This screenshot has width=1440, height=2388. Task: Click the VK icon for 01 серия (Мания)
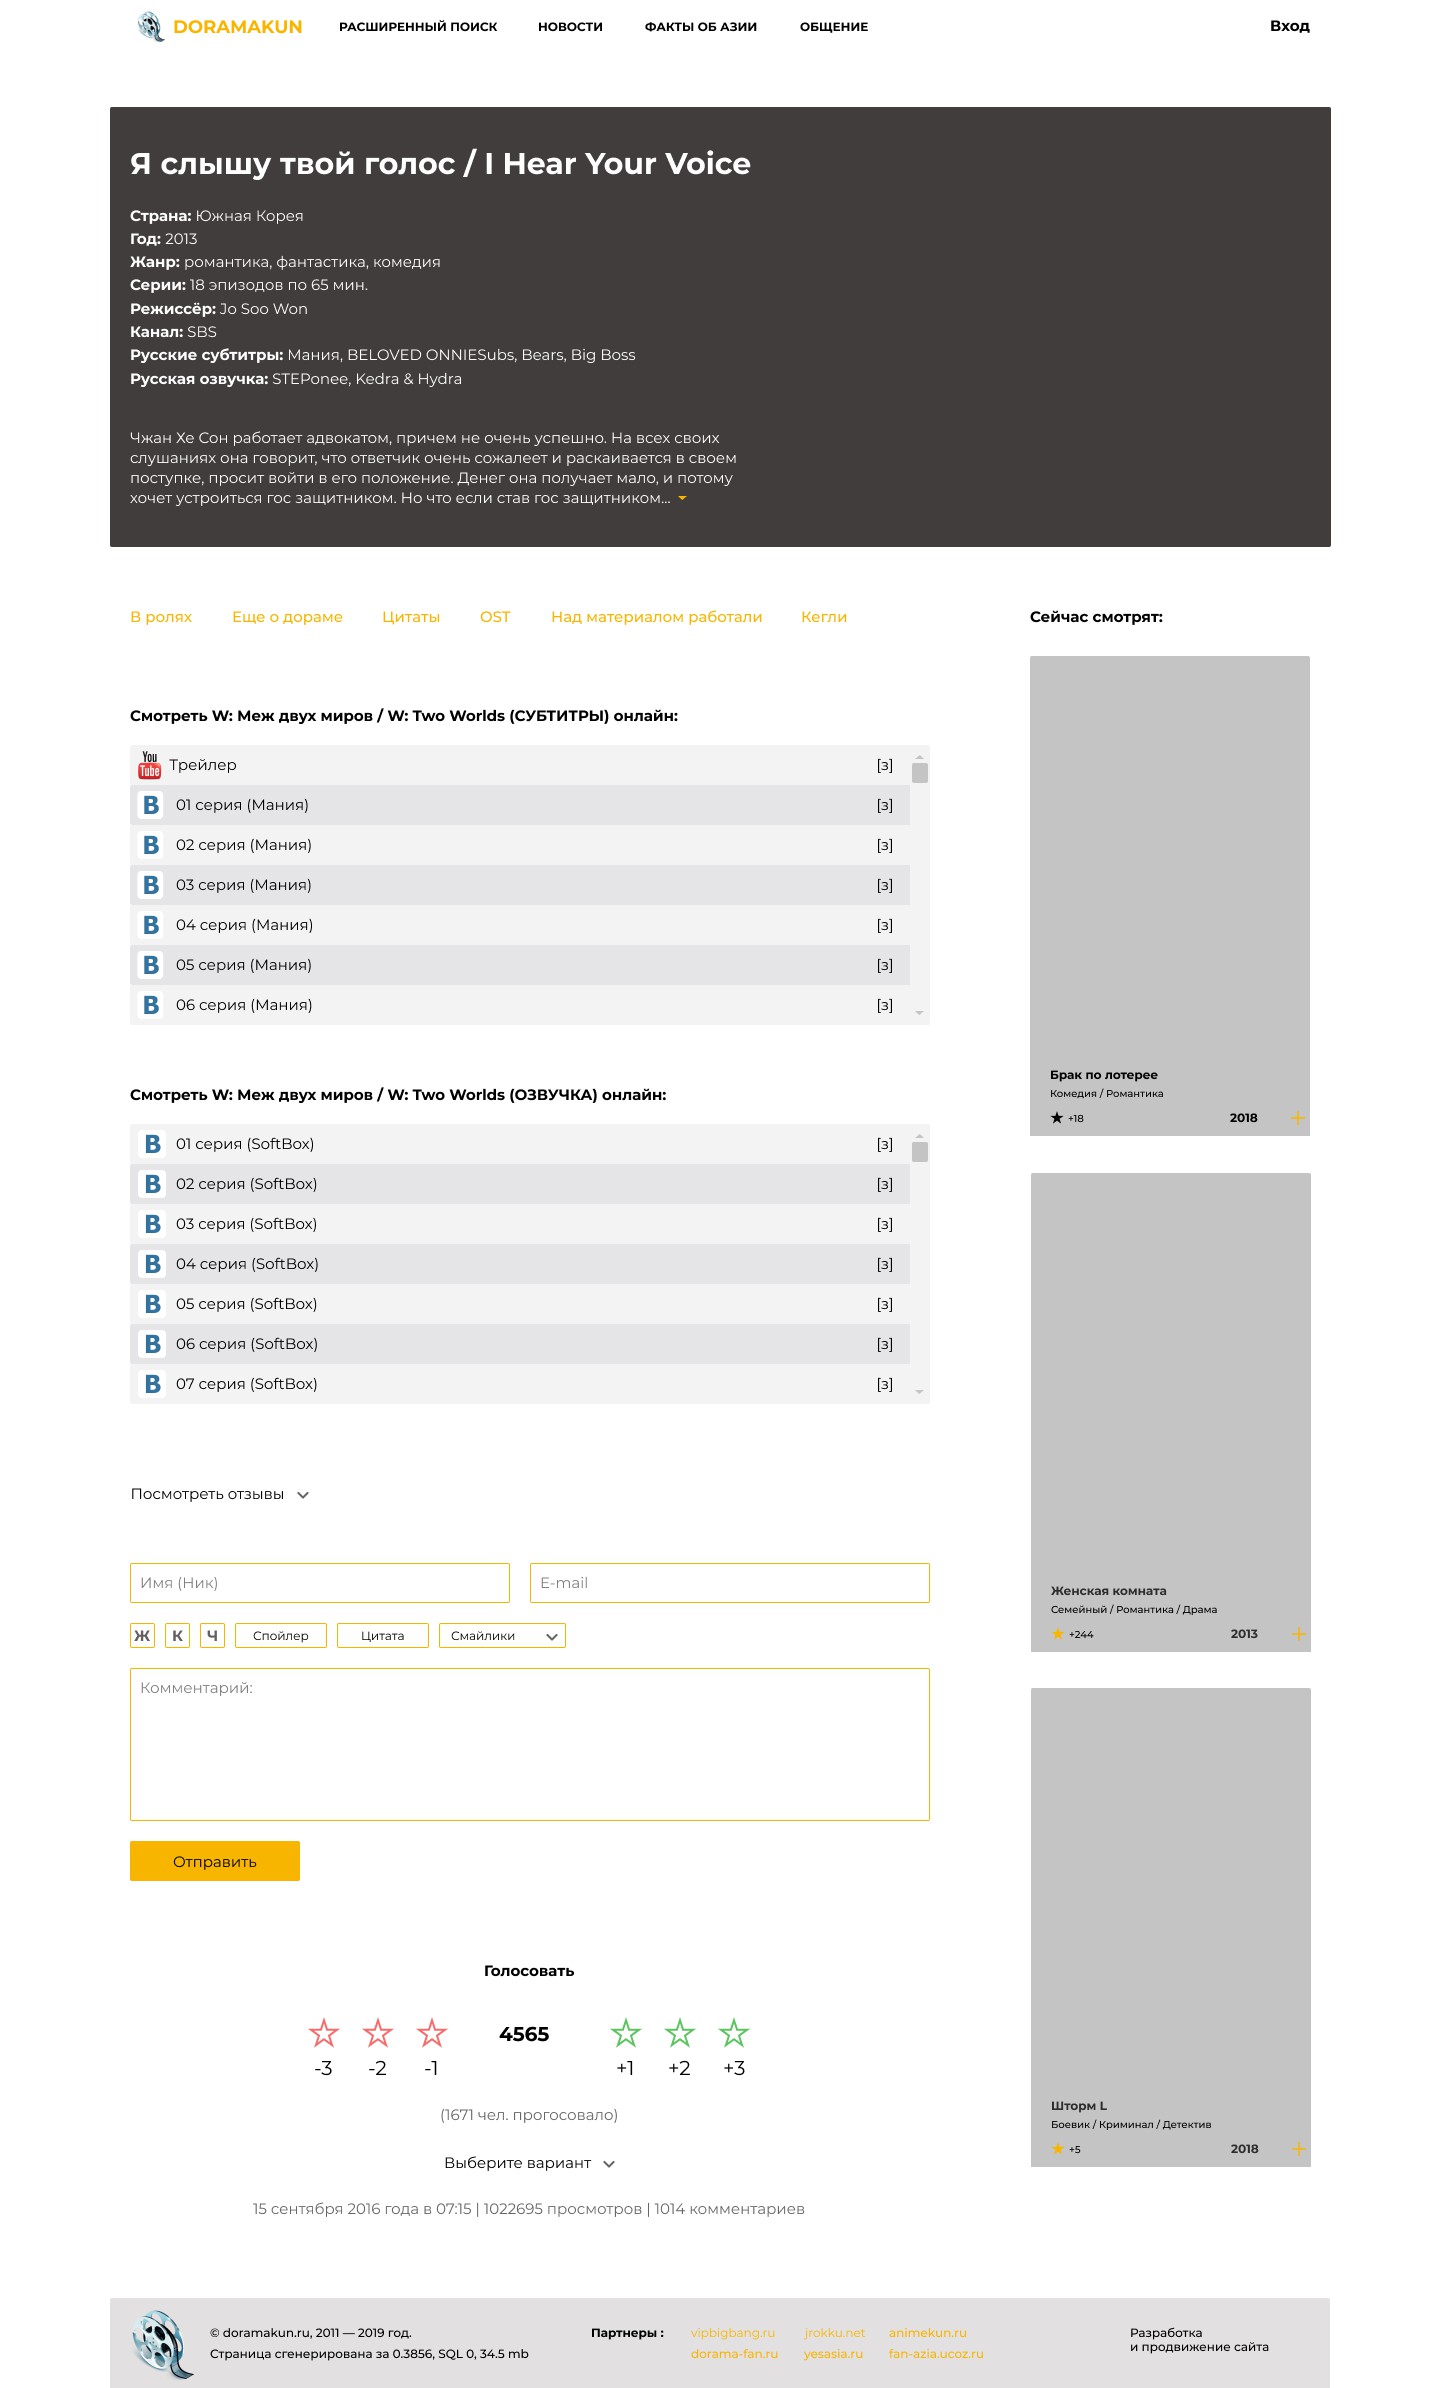151,805
